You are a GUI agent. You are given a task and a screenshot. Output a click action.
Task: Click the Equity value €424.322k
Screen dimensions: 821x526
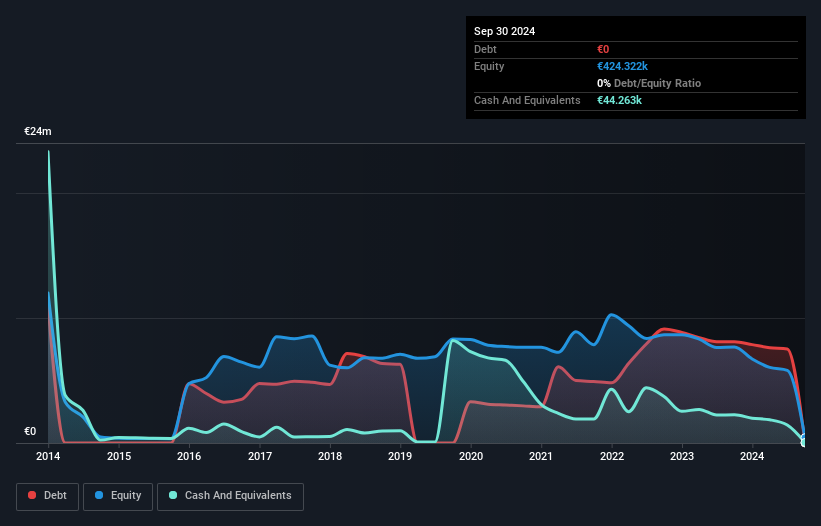tap(622, 66)
